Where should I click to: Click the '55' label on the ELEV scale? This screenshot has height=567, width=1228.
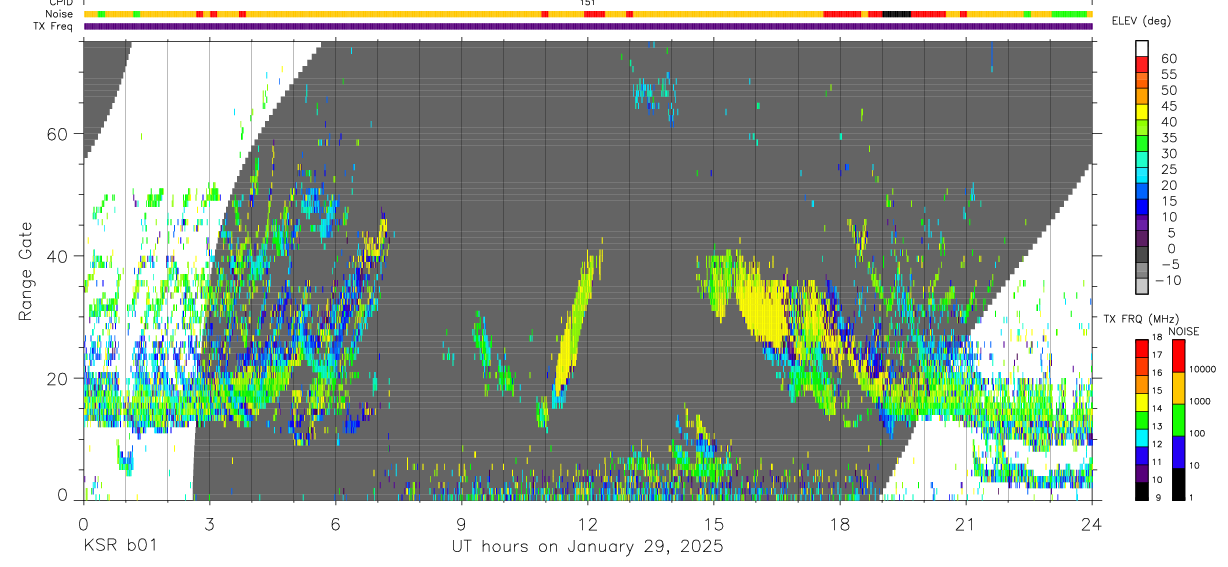pyautogui.click(x=1168, y=75)
